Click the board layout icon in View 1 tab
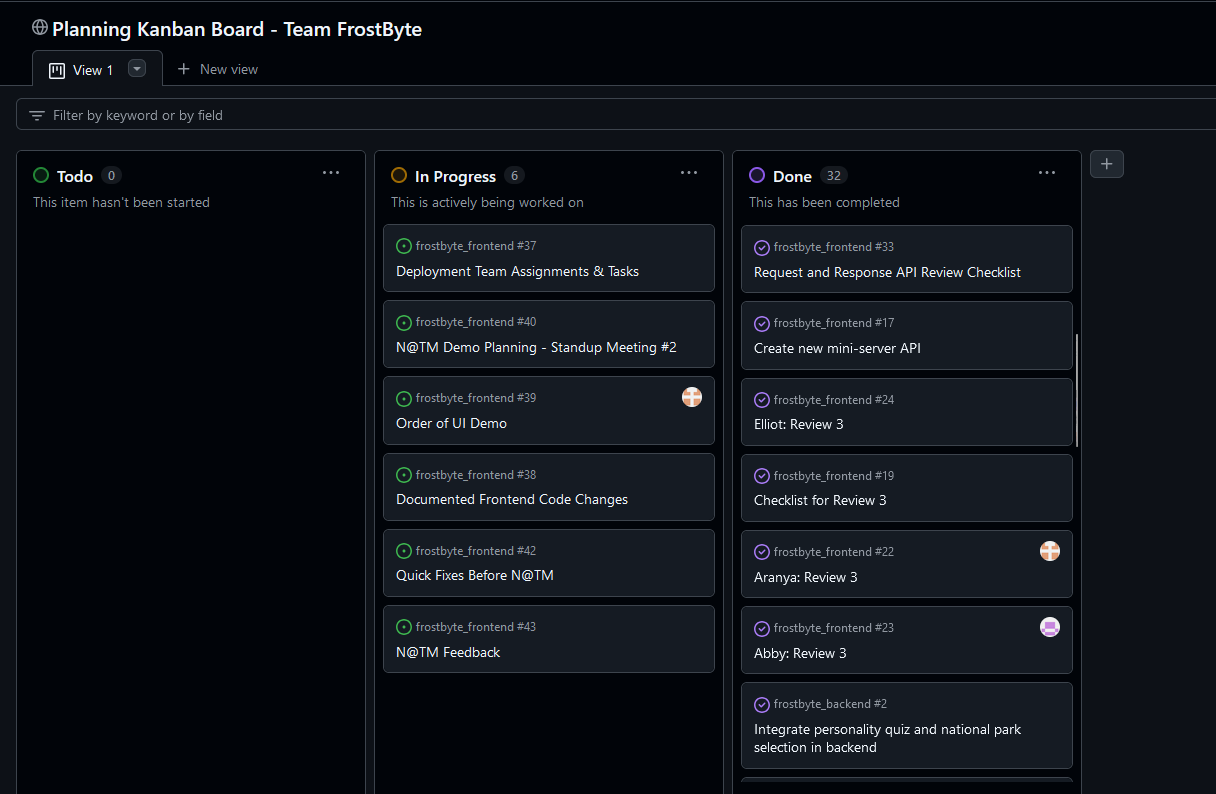The image size is (1216, 794). point(57,70)
